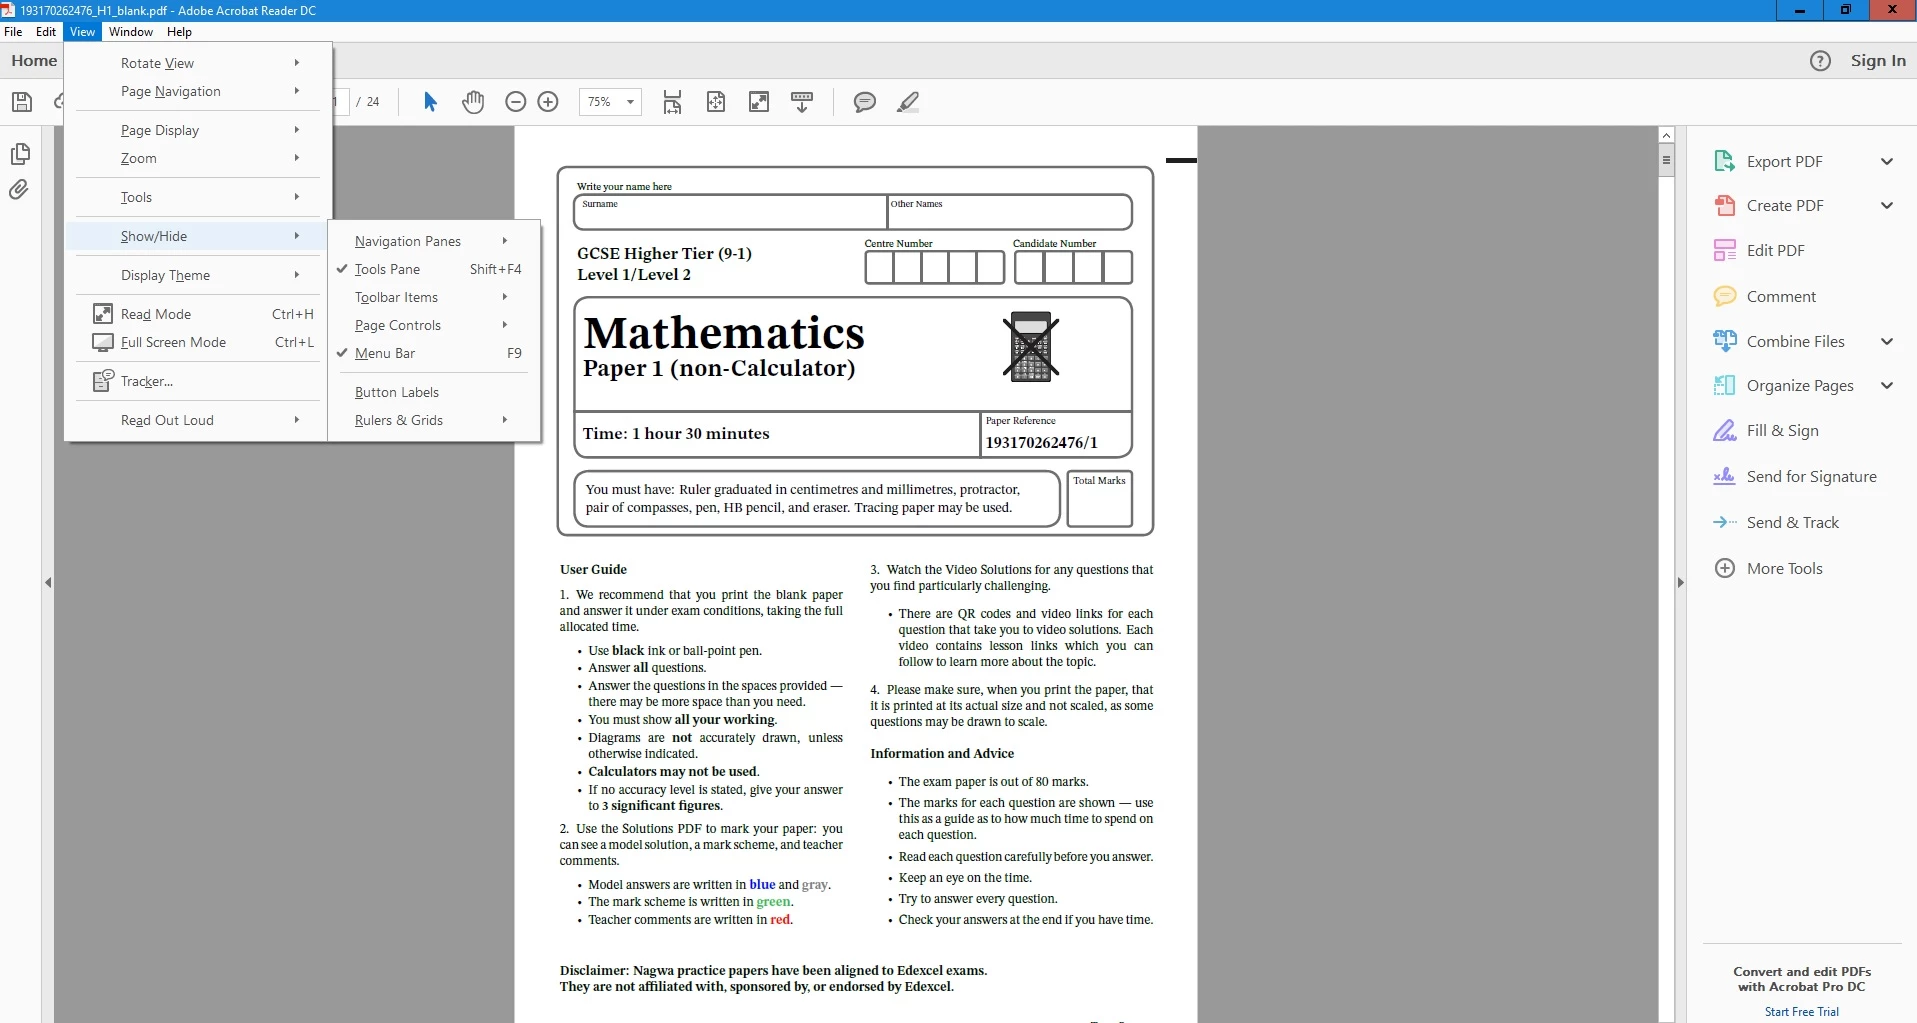Open the Page Display submenu

(x=197, y=130)
